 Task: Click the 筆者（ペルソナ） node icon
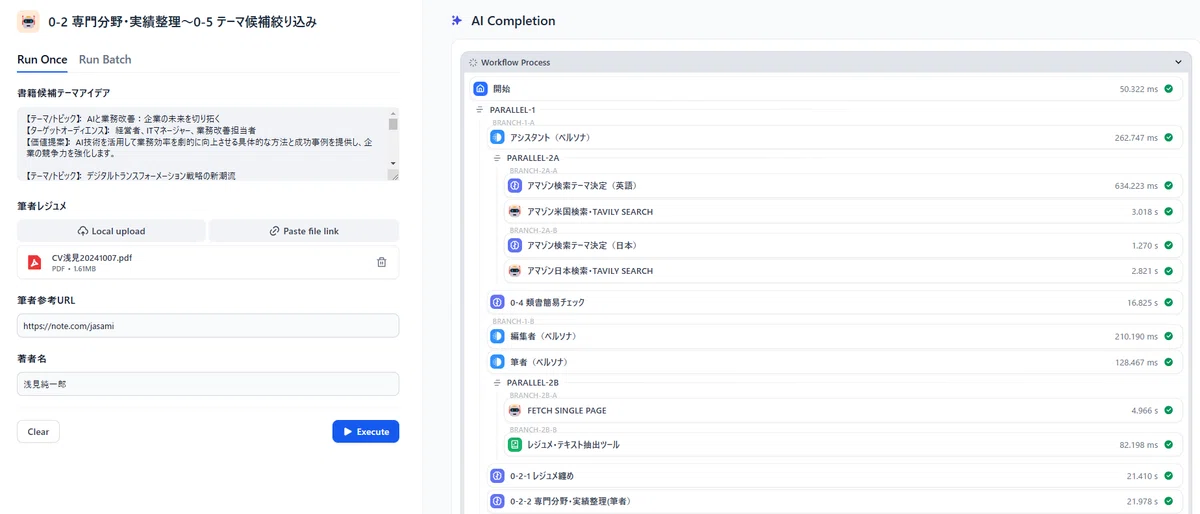(497, 362)
